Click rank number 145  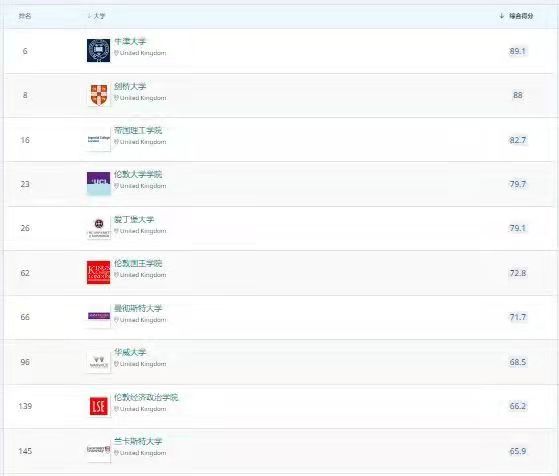point(25,451)
